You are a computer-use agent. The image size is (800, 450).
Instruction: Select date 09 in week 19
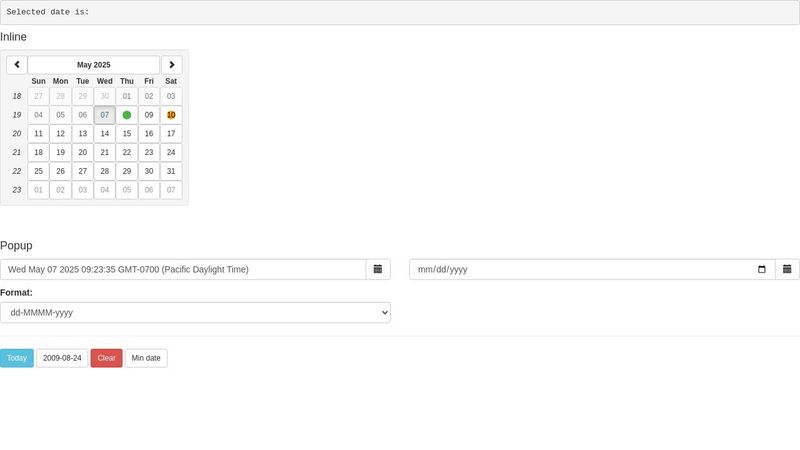tap(149, 115)
